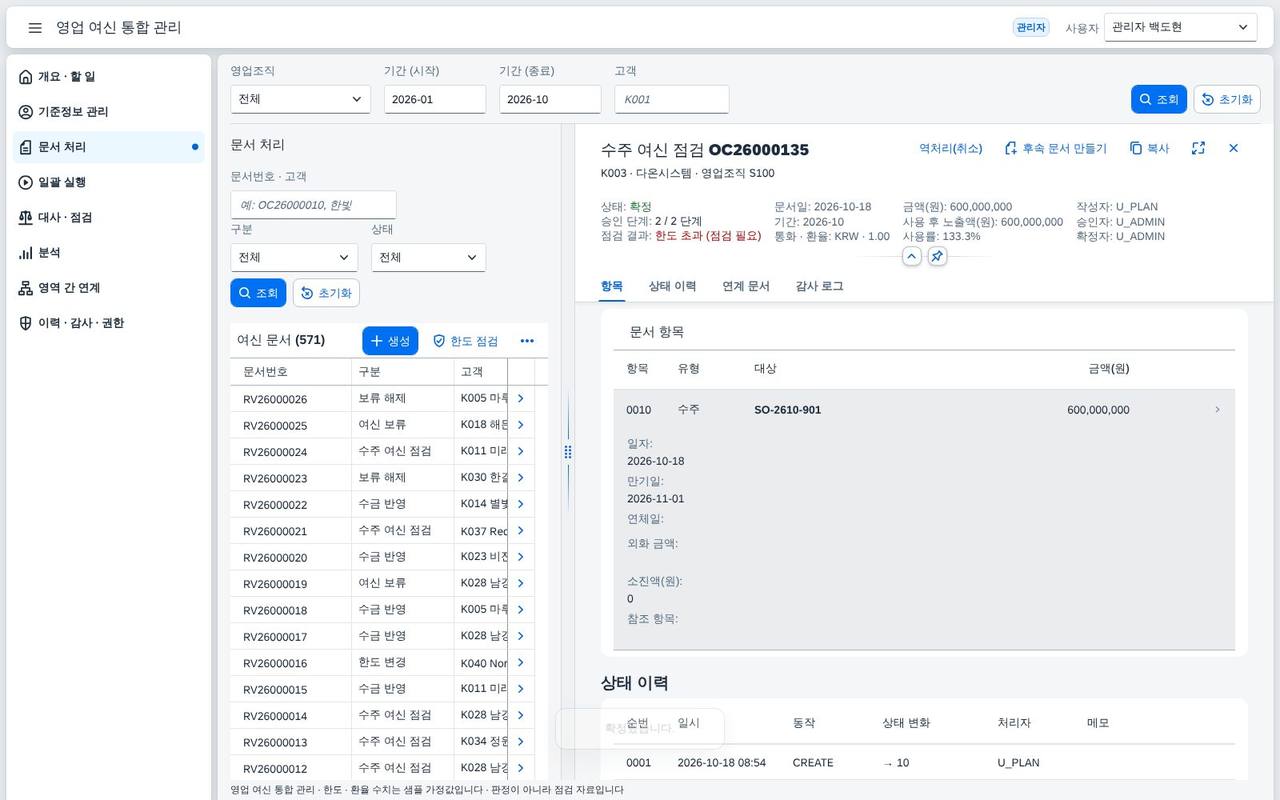Viewport: 1280px width, 800px height.
Task: Open row arrow for RV26000025
Action: 520,425
